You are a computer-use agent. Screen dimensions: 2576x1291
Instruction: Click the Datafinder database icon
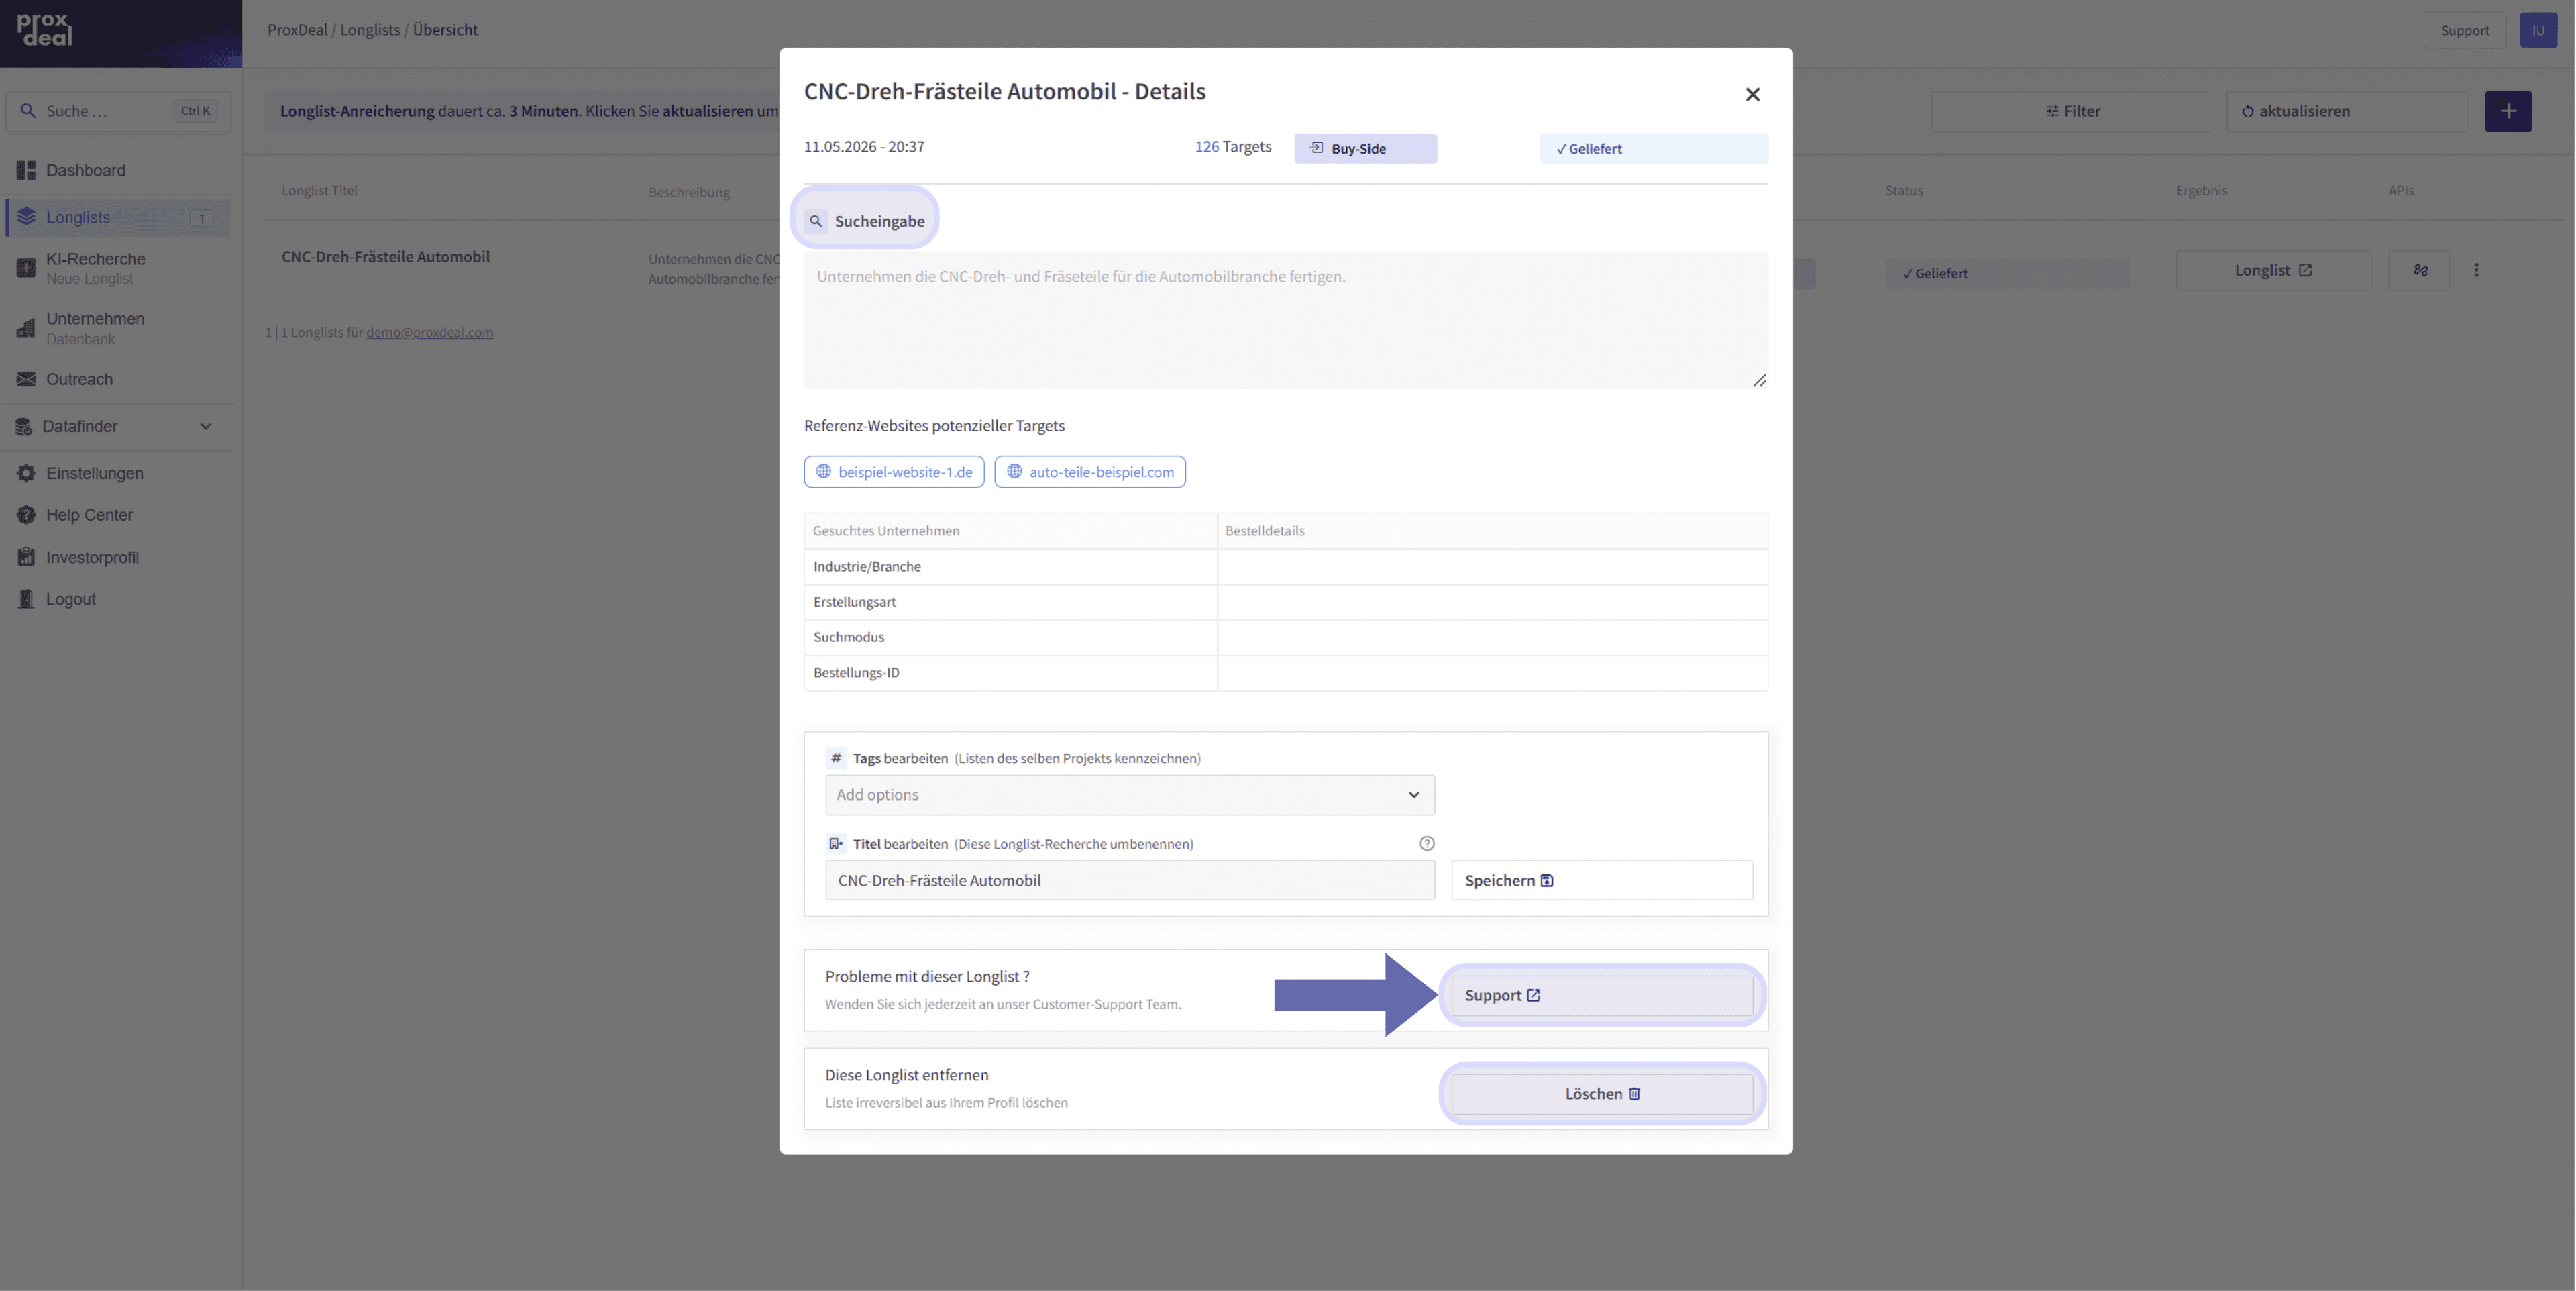point(24,426)
